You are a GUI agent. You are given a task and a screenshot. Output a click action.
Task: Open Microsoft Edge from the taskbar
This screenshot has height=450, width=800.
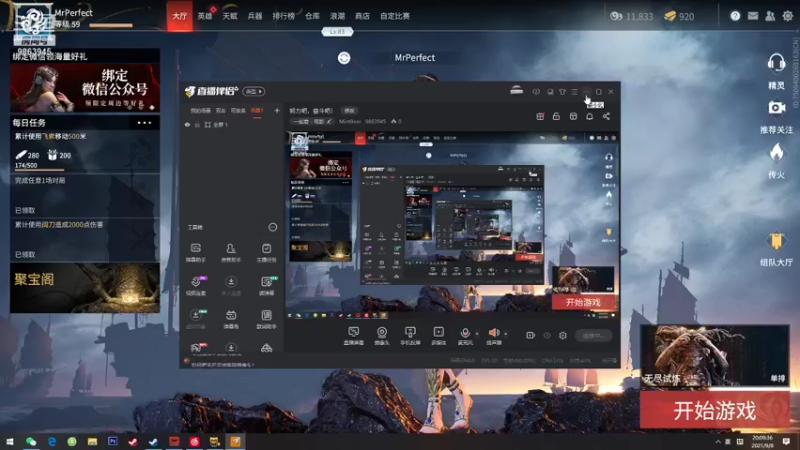pyautogui.click(x=52, y=441)
